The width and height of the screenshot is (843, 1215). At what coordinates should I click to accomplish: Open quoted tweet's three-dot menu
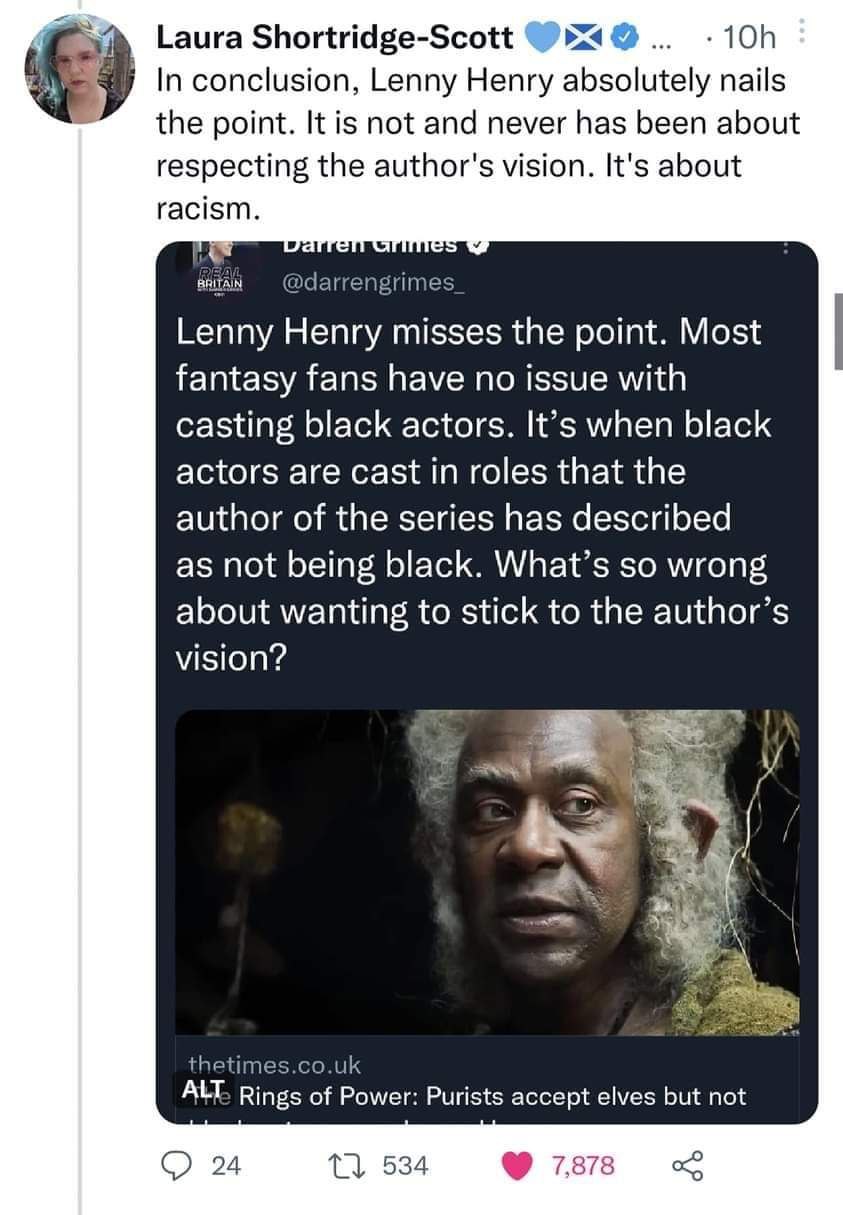pyautogui.click(x=787, y=246)
